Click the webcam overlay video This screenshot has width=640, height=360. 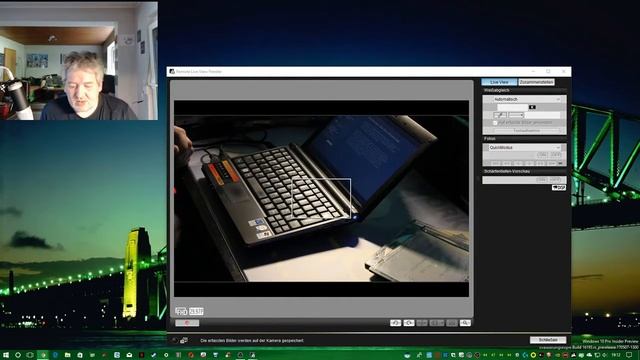coord(79,61)
